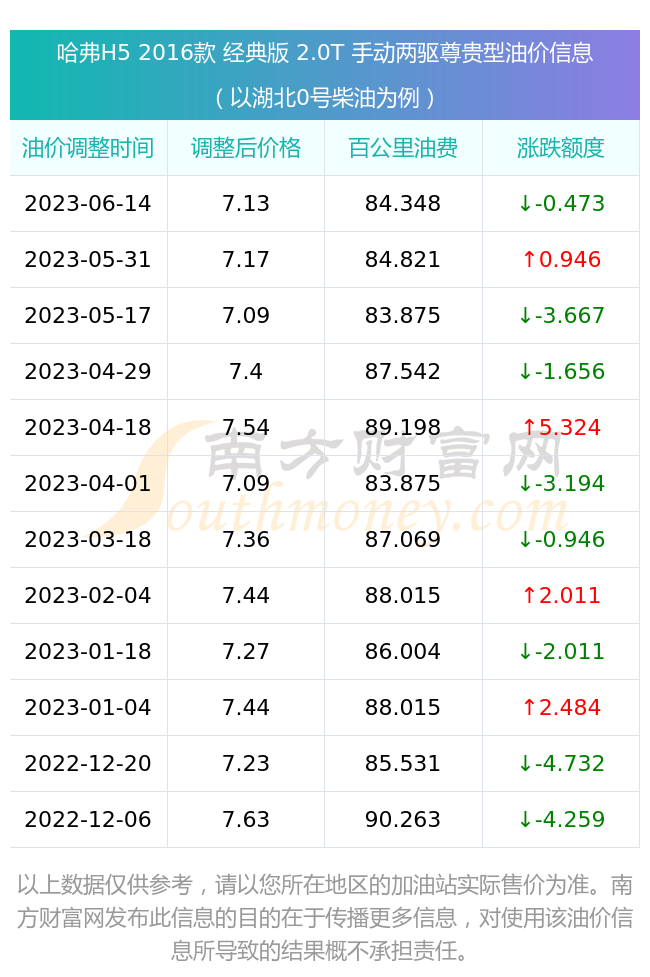Click fuel cost value 84.348
650x977 pixels.
pos(403,203)
